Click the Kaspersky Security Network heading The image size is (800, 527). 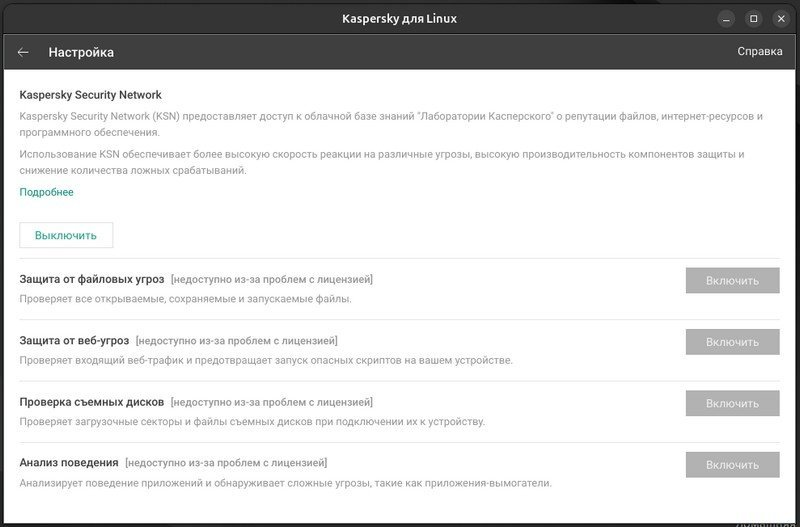90,95
